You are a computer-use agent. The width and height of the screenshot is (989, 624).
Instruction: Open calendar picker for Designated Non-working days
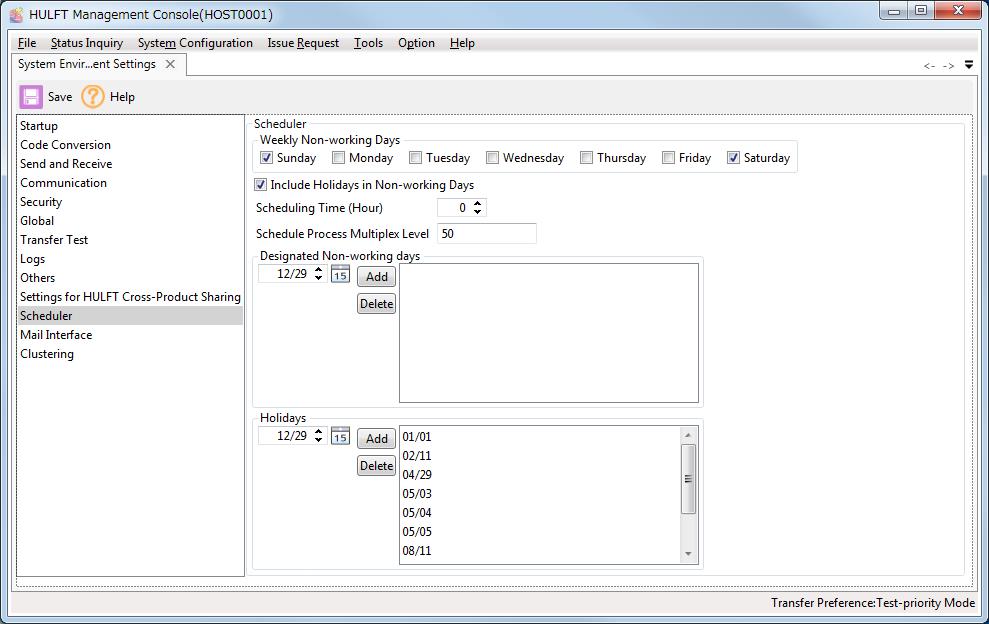340,274
